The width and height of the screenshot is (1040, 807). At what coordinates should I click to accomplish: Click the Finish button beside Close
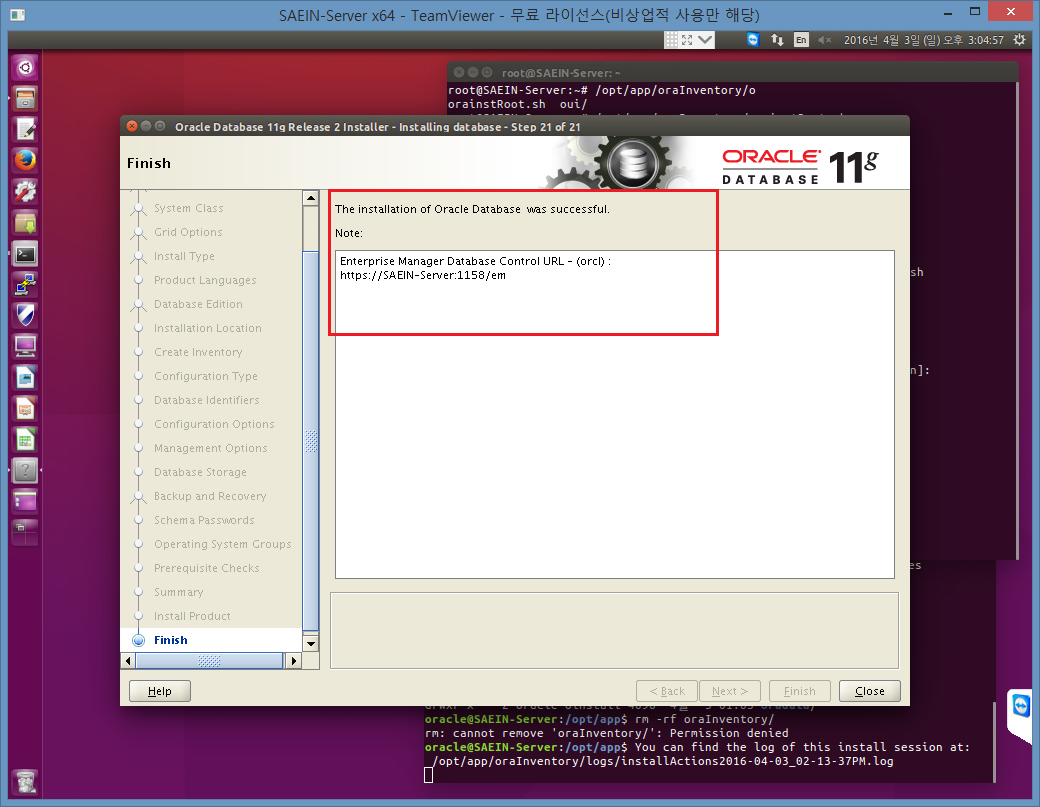tap(800, 691)
